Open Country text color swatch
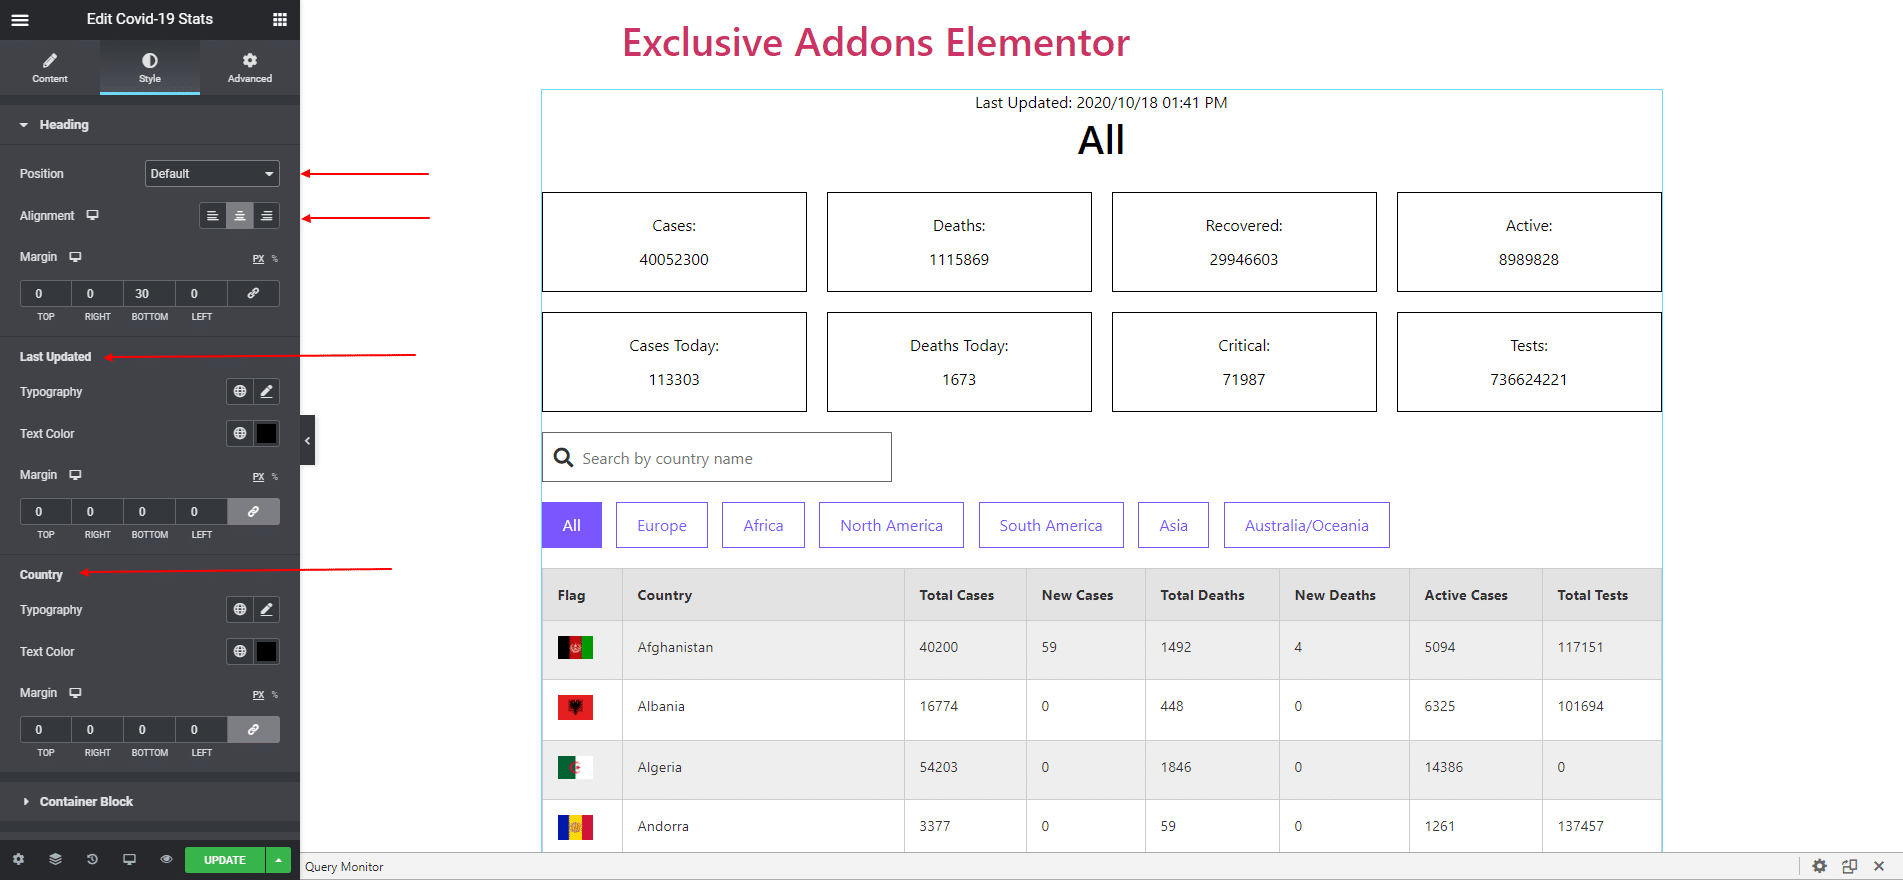Viewport: 1903px width, 880px height. (x=267, y=652)
